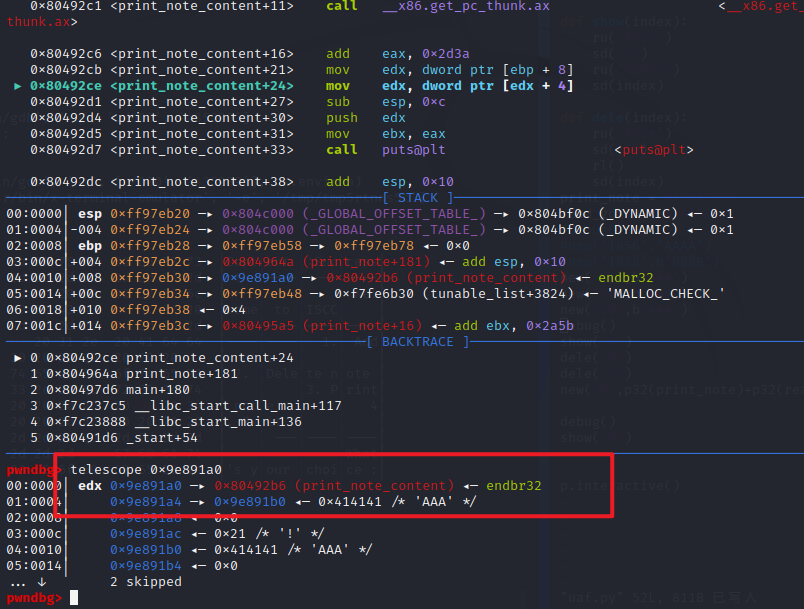
Task: Click the address 0x80492c6 in disassembly
Action: coord(66,54)
